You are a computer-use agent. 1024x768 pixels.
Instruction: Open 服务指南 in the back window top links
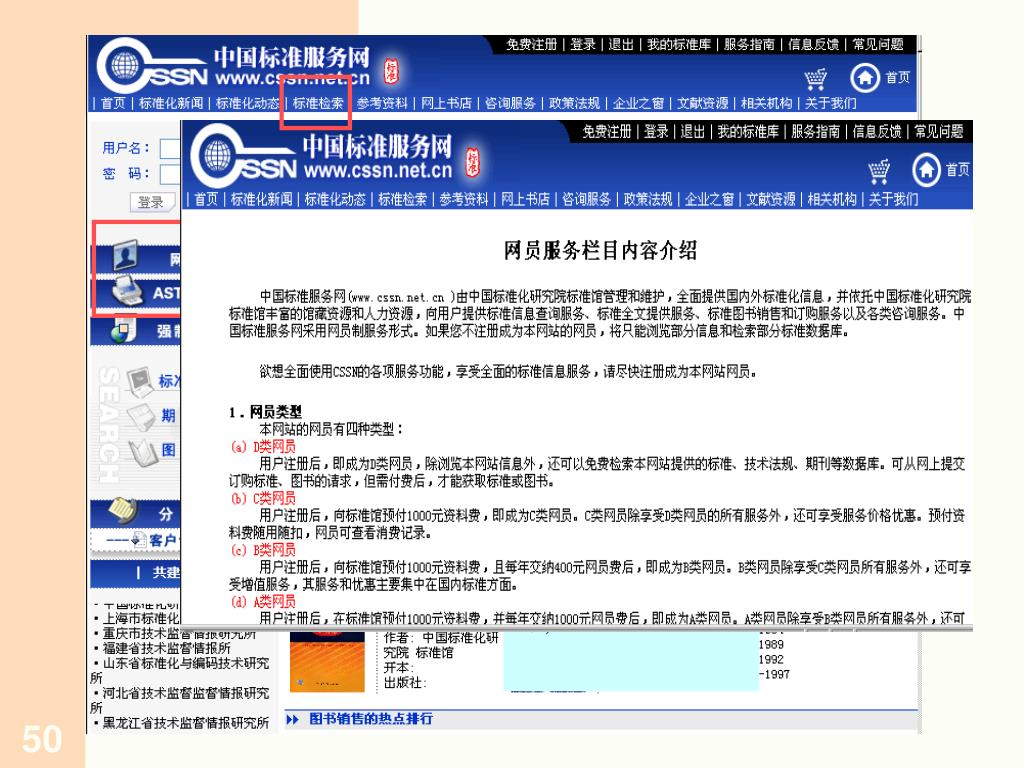click(749, 44)
